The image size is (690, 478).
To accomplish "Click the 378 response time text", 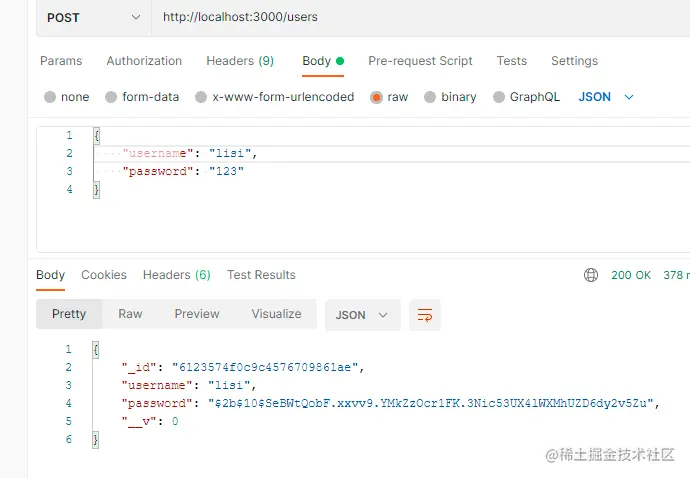I will click(676, 275).
